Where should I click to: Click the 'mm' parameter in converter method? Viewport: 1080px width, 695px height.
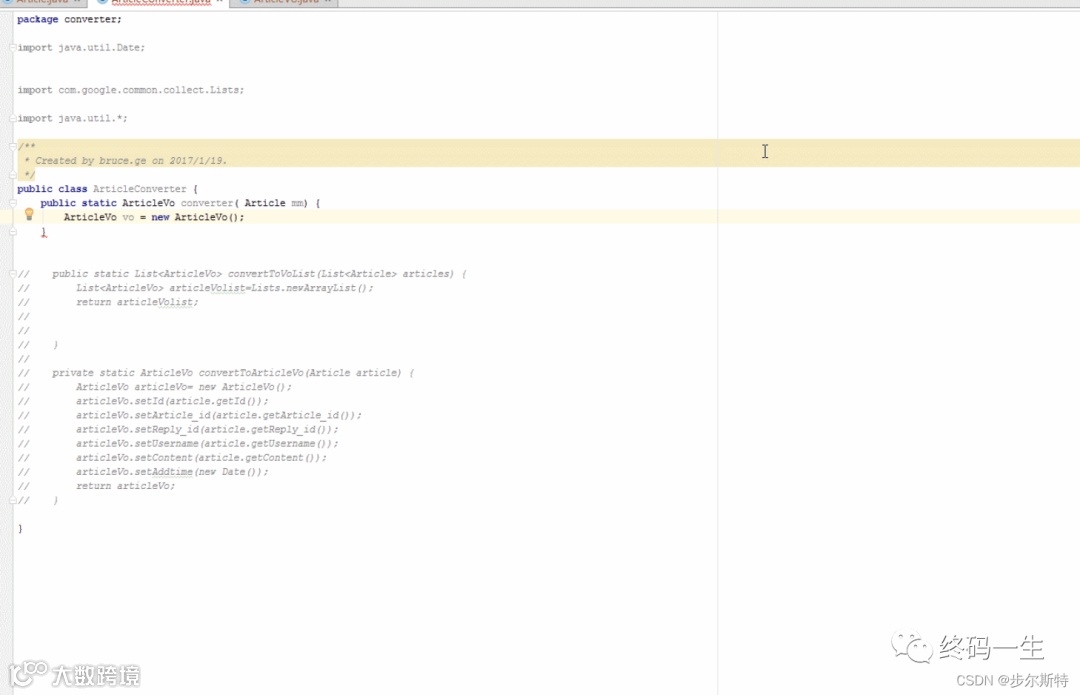(298, 203)
